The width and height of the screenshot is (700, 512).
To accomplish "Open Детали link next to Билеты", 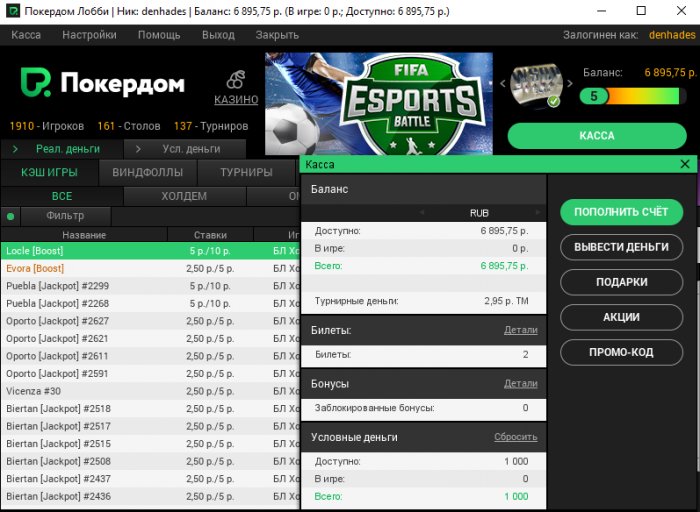I will (521, 330).
